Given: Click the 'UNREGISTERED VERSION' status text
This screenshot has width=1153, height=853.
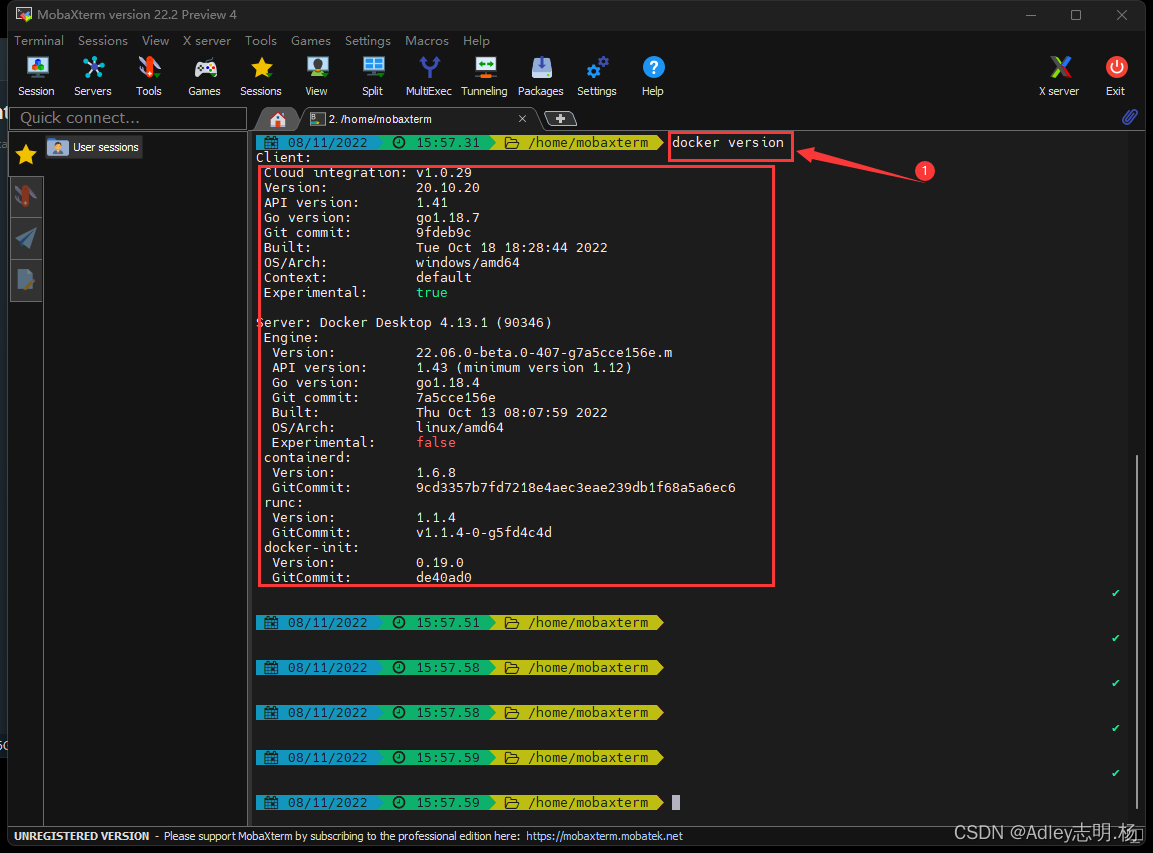Looking at the screenshot, I should (x=82, y=836).
